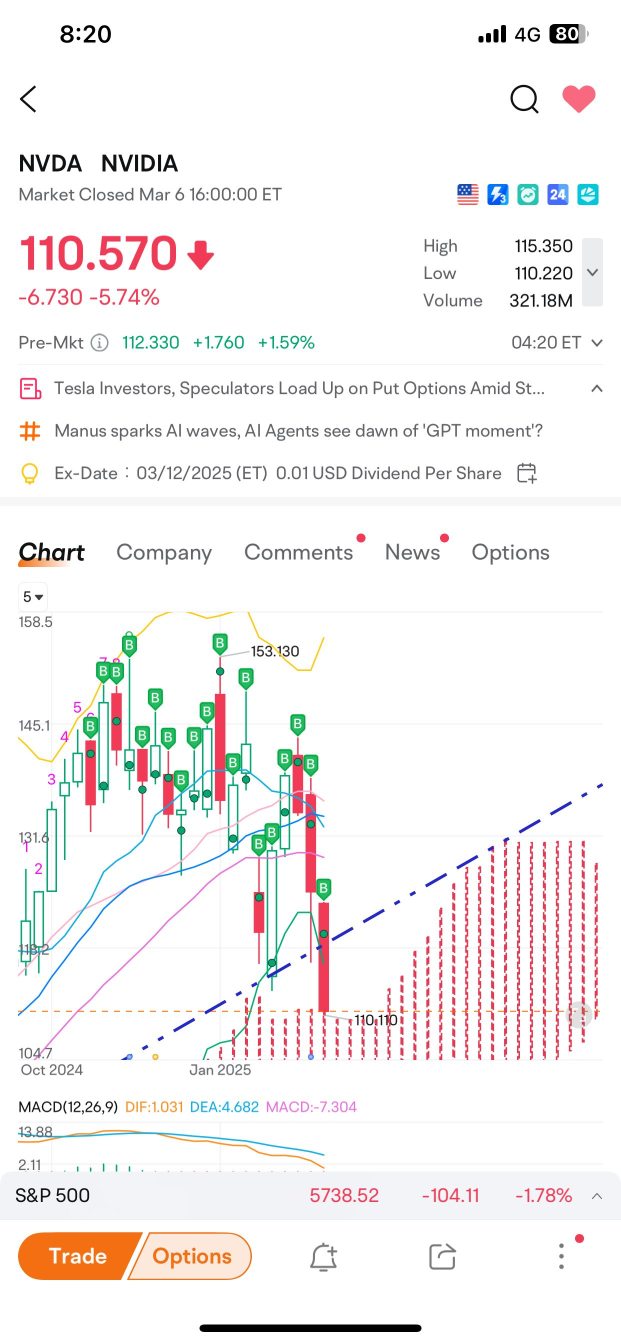Tap the back arrow icon

coord(28,99)
